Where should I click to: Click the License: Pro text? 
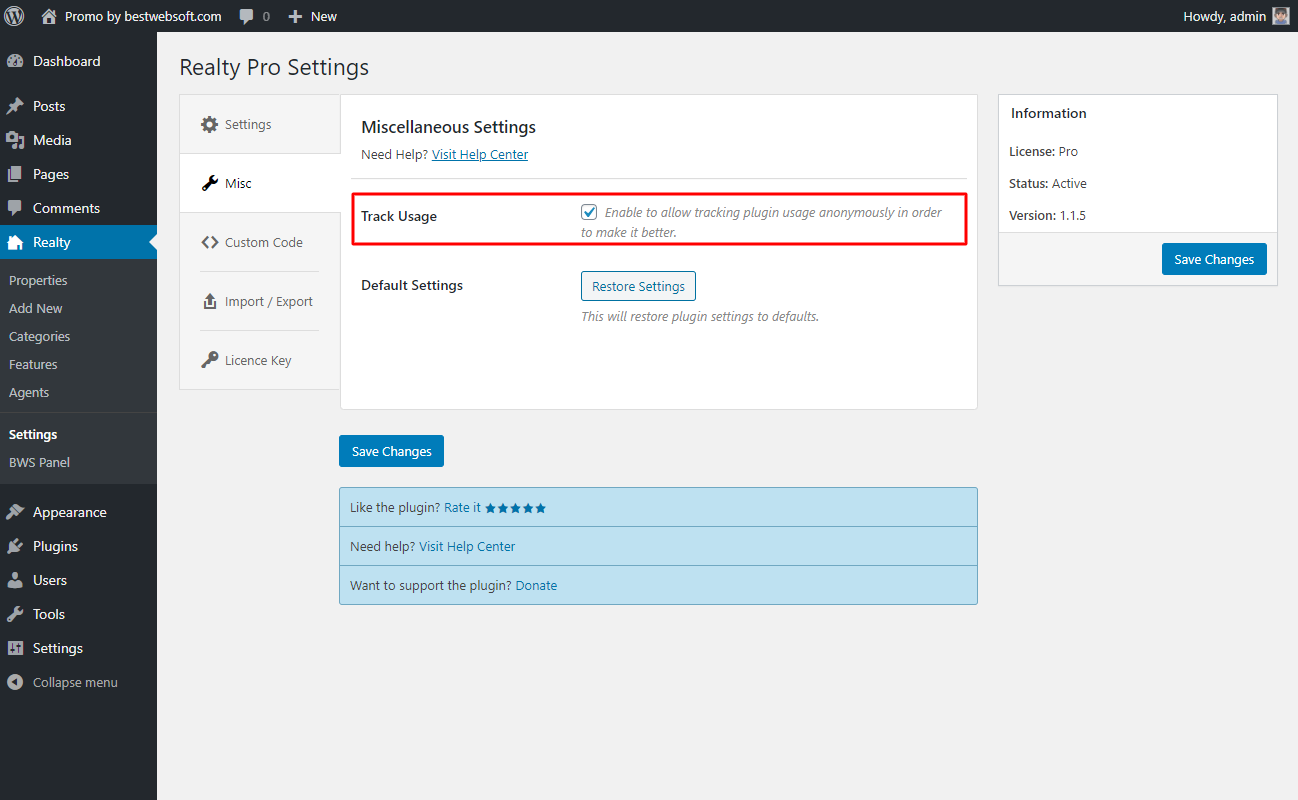(1044, 152)
